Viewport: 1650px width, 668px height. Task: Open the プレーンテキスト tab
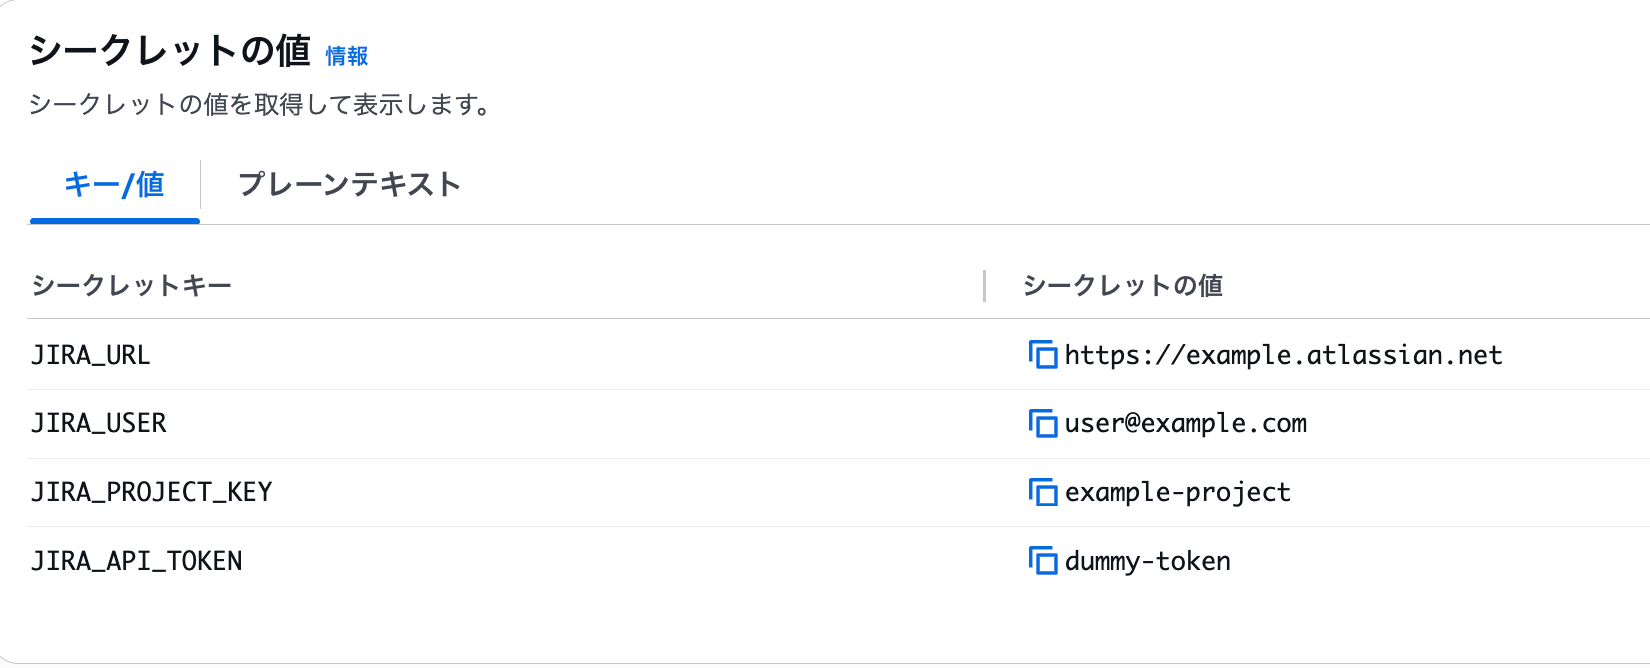tap(349, 185)
